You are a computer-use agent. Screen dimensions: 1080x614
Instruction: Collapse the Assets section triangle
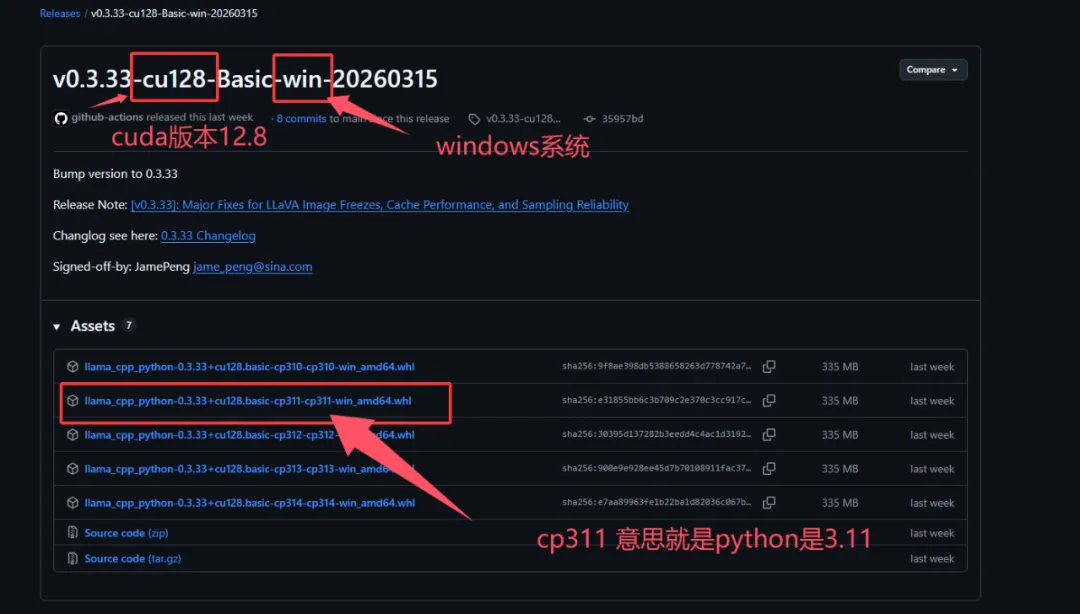coord(56,327)
